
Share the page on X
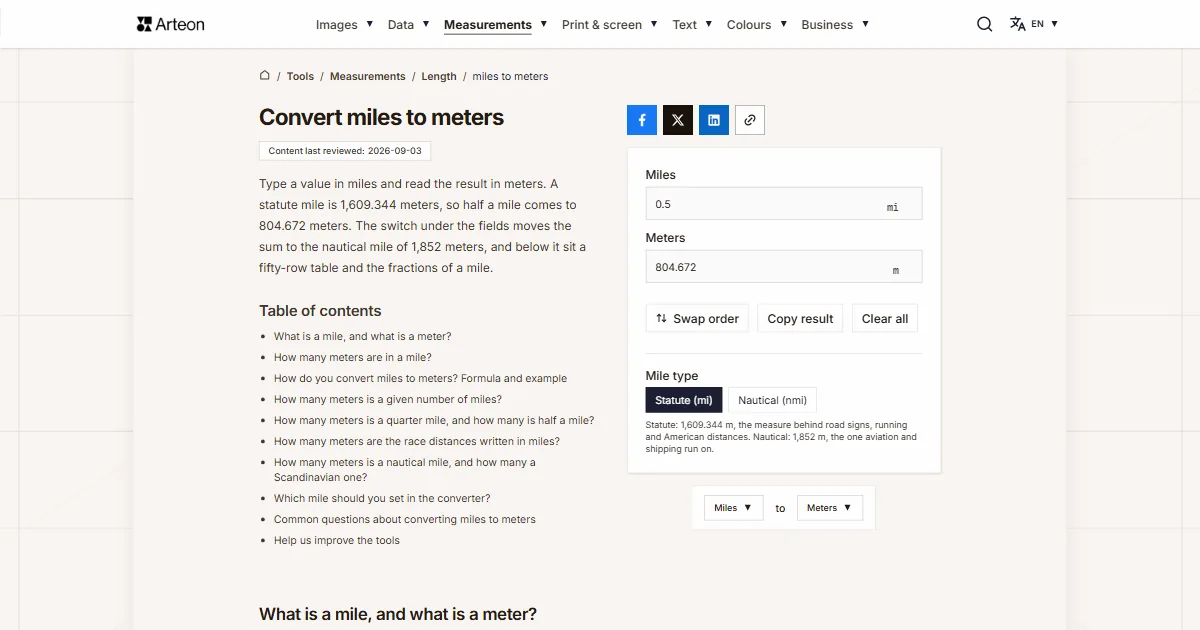click(x=678, y=120)
